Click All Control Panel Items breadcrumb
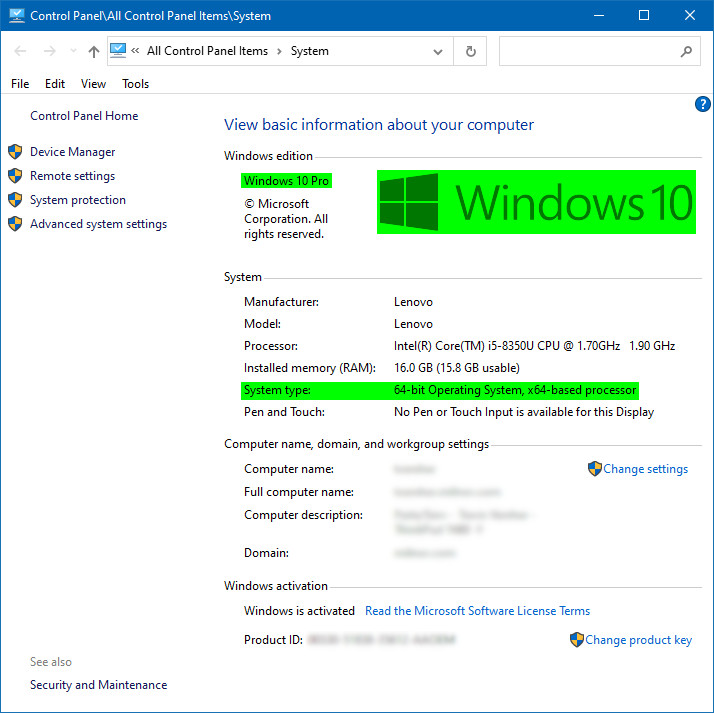This screenshot has height=713, width=714. (207, 51)
